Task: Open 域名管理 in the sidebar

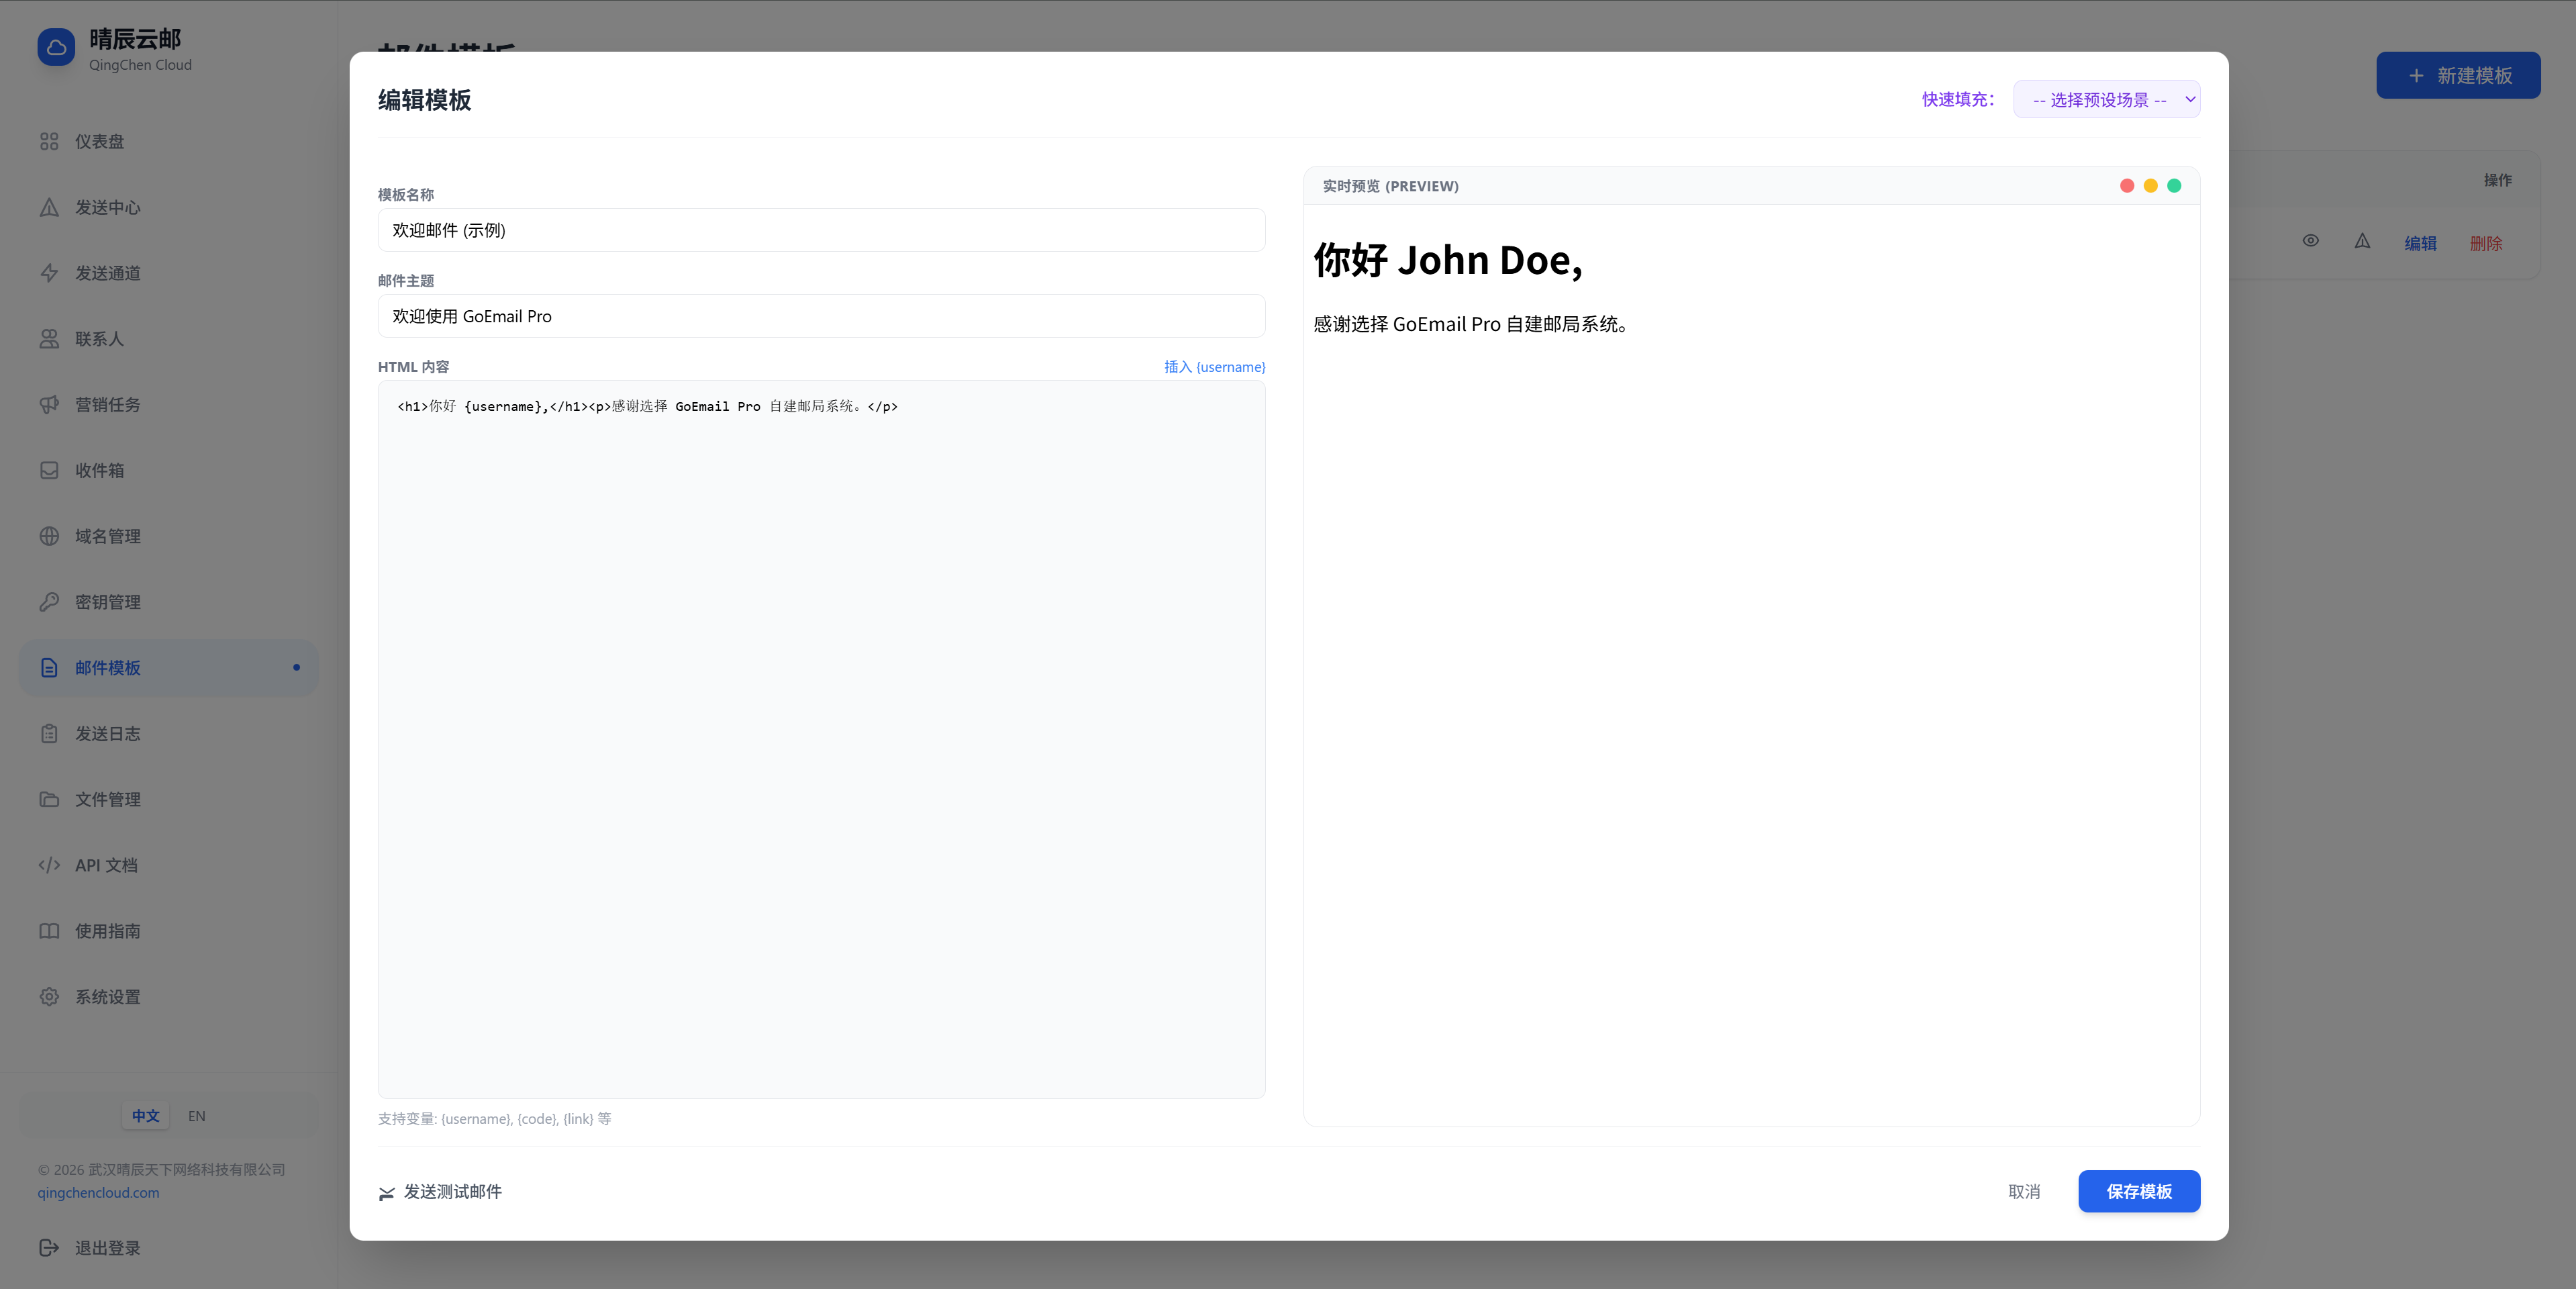Action: coord(108,537)
